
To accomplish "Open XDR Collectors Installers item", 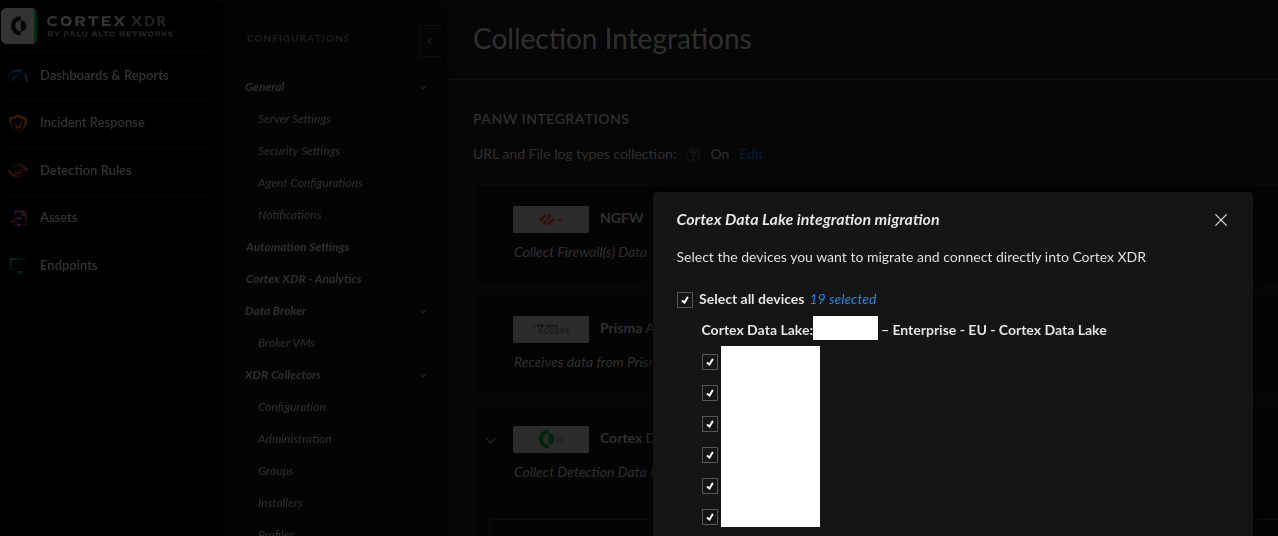I will 280,503.
